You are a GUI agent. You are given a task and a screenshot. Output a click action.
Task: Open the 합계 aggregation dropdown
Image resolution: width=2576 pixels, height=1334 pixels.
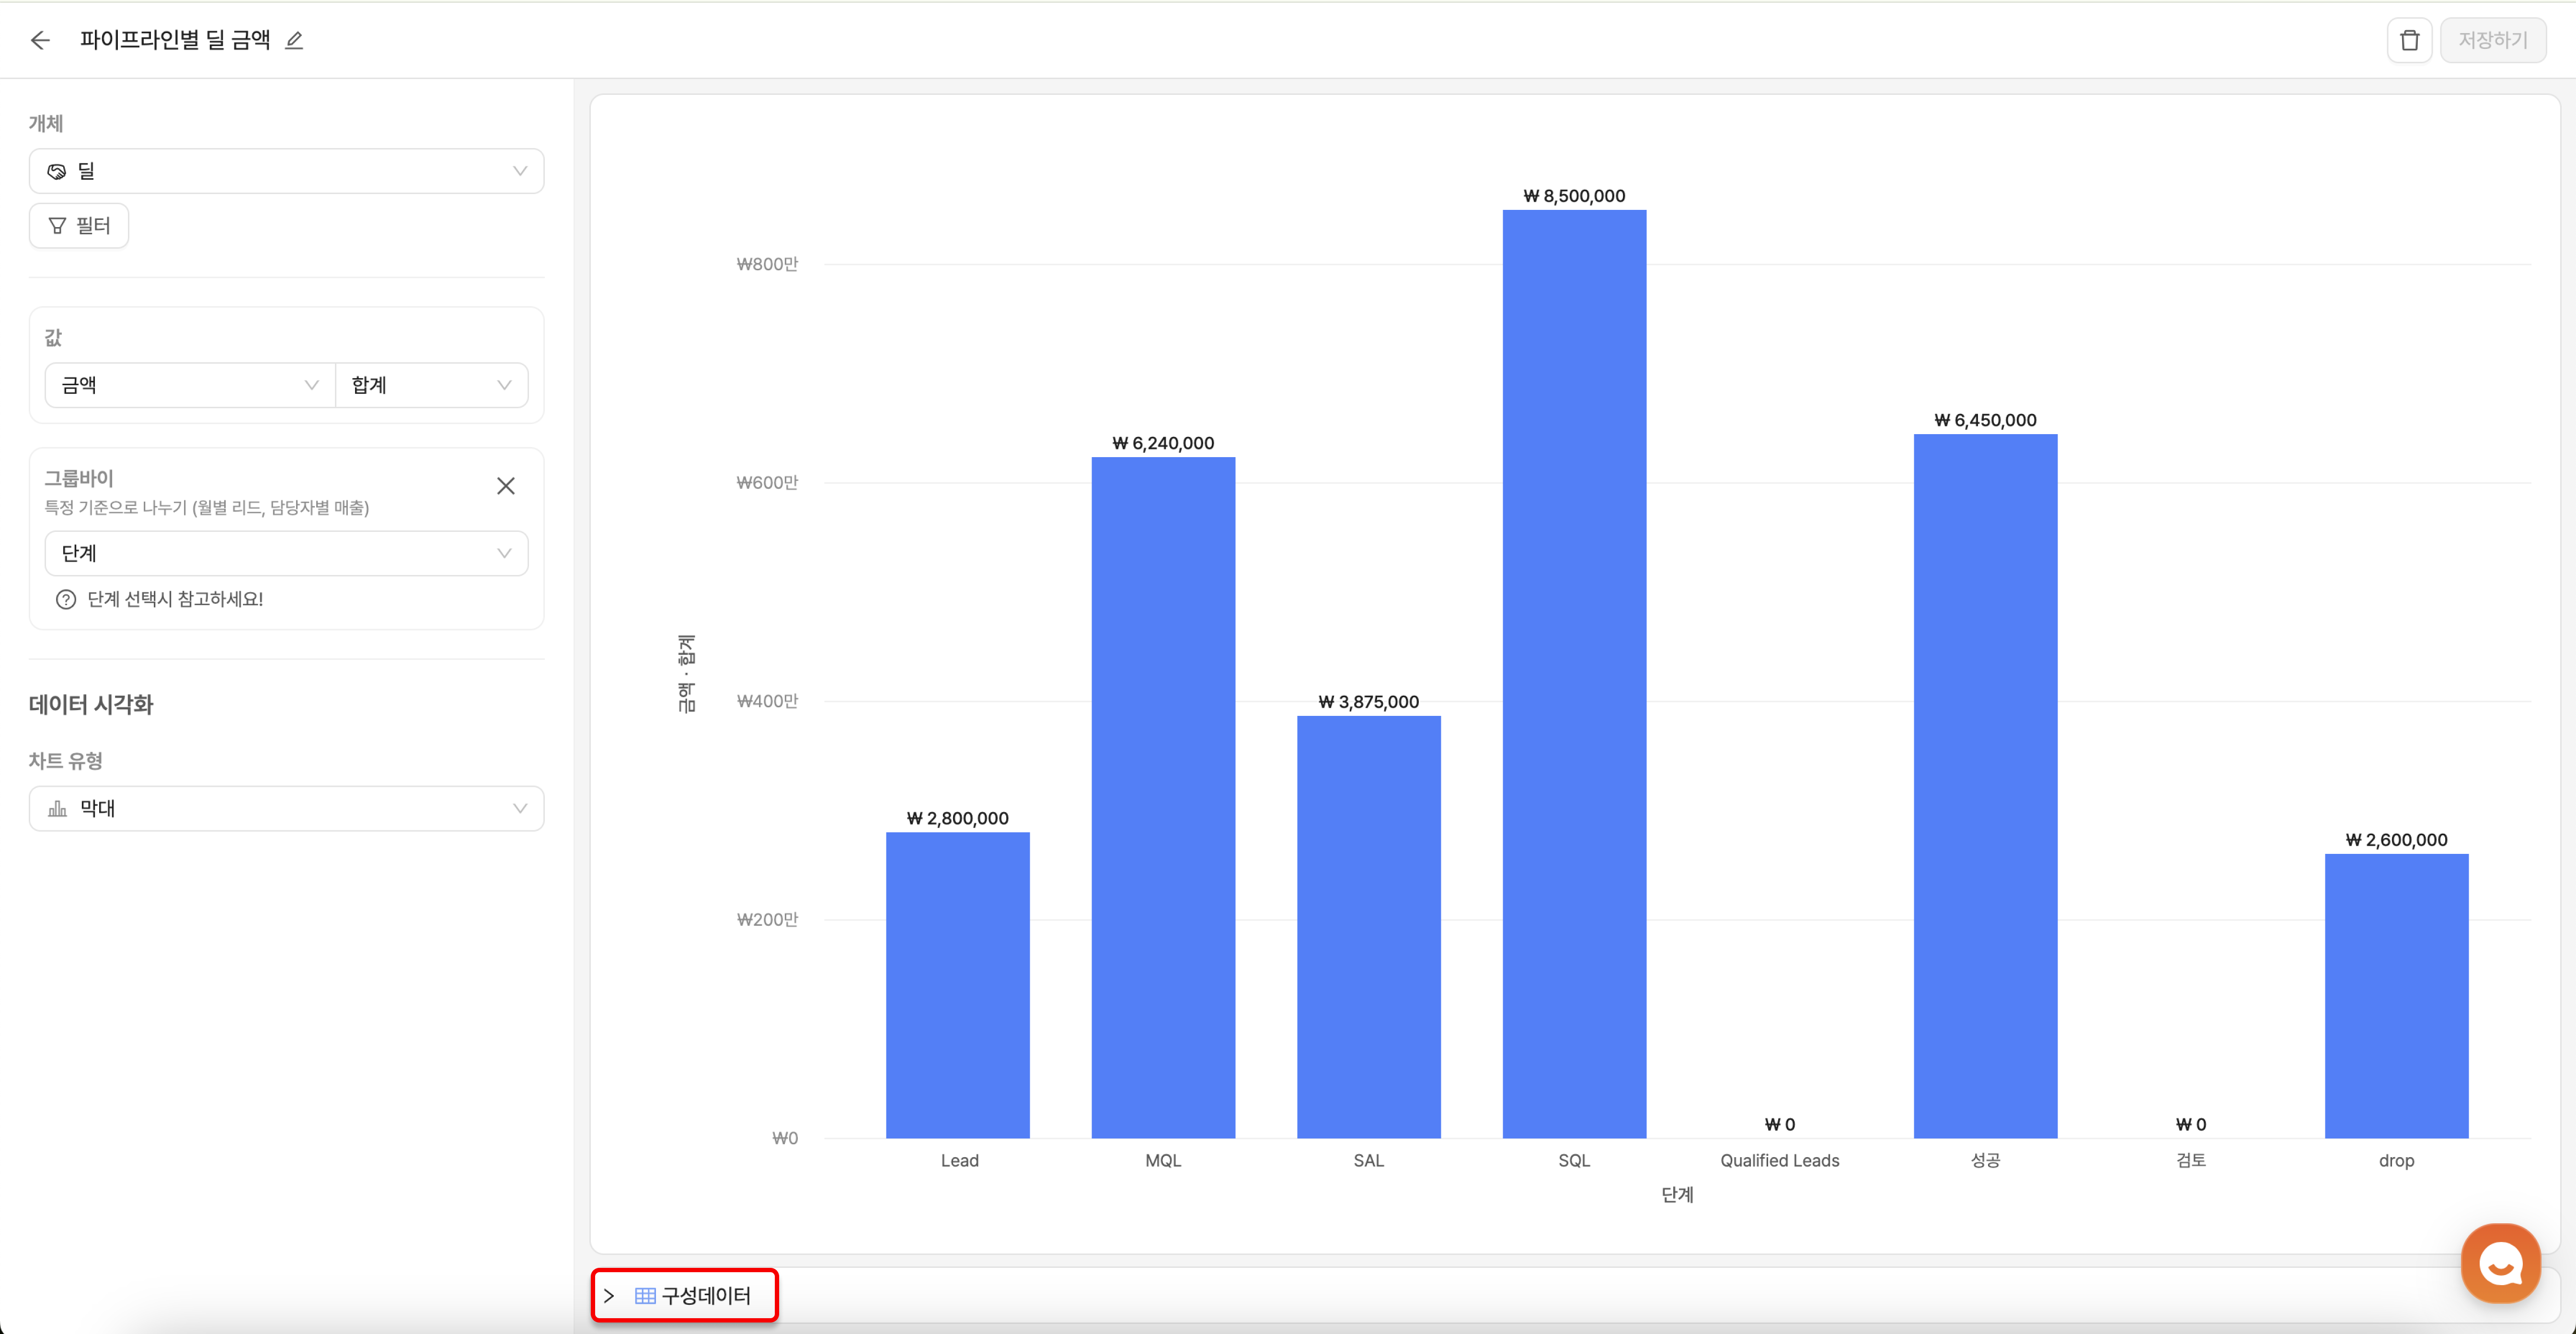pos(432,385)
